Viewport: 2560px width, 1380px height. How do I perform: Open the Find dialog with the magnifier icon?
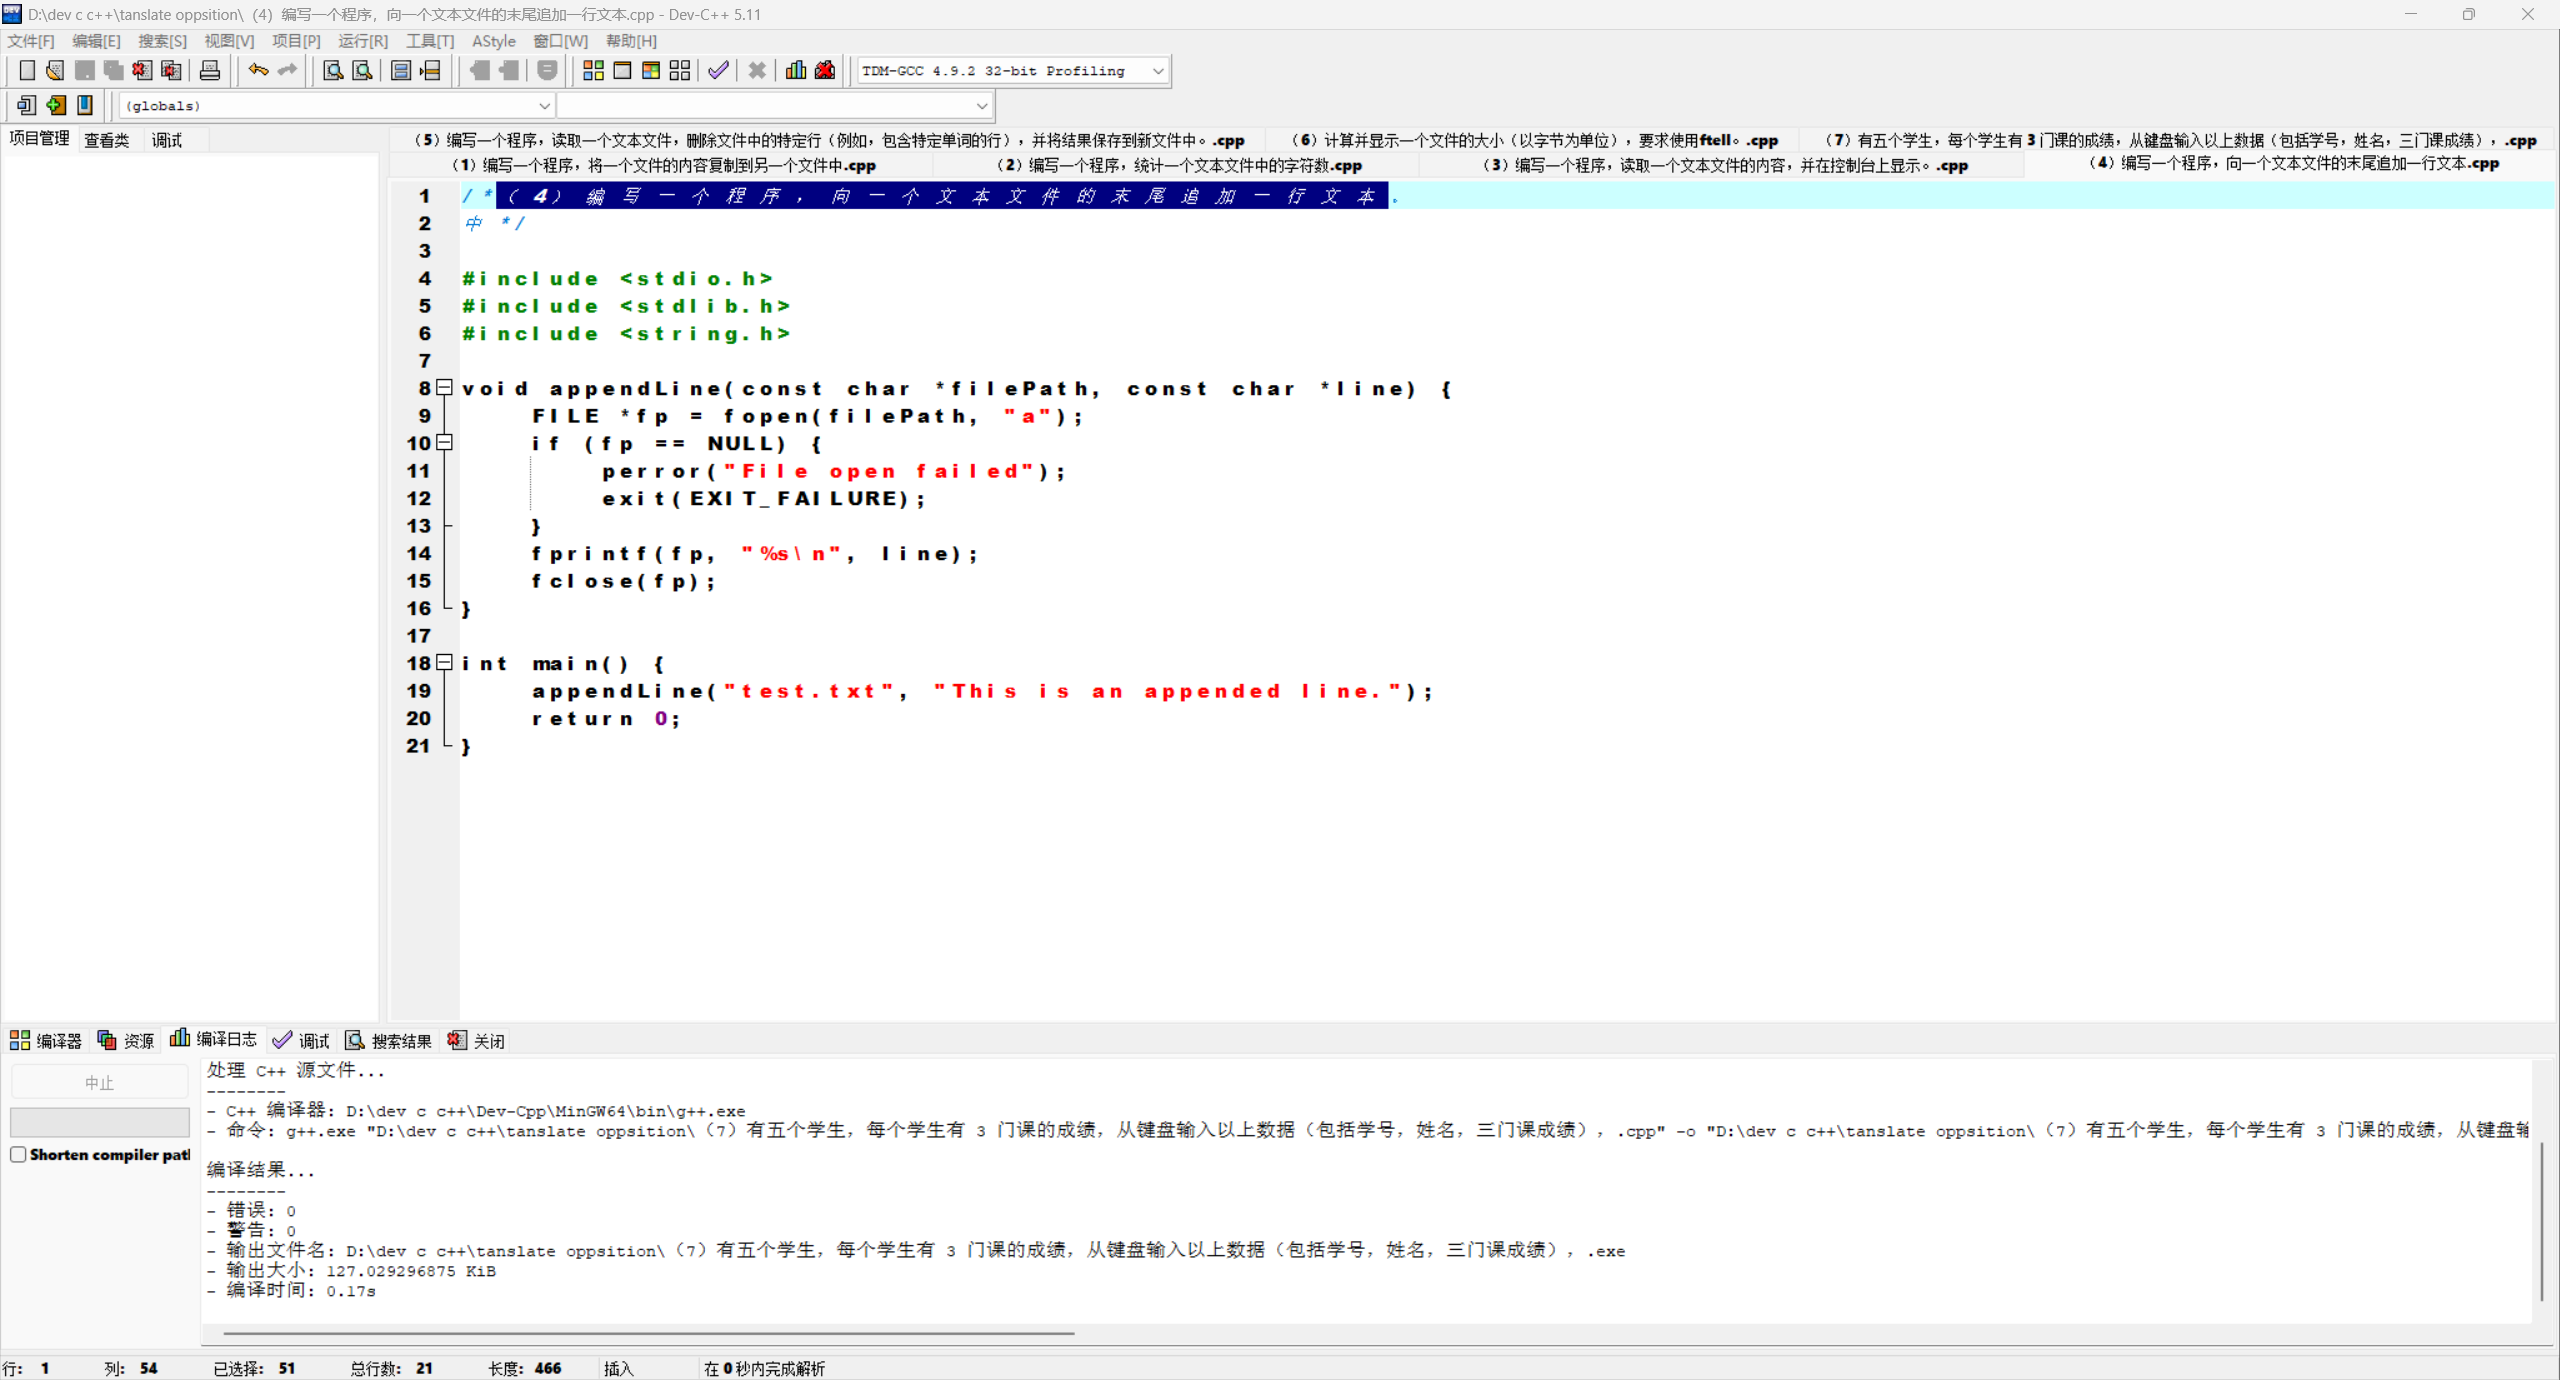click(x=332, y=70)
